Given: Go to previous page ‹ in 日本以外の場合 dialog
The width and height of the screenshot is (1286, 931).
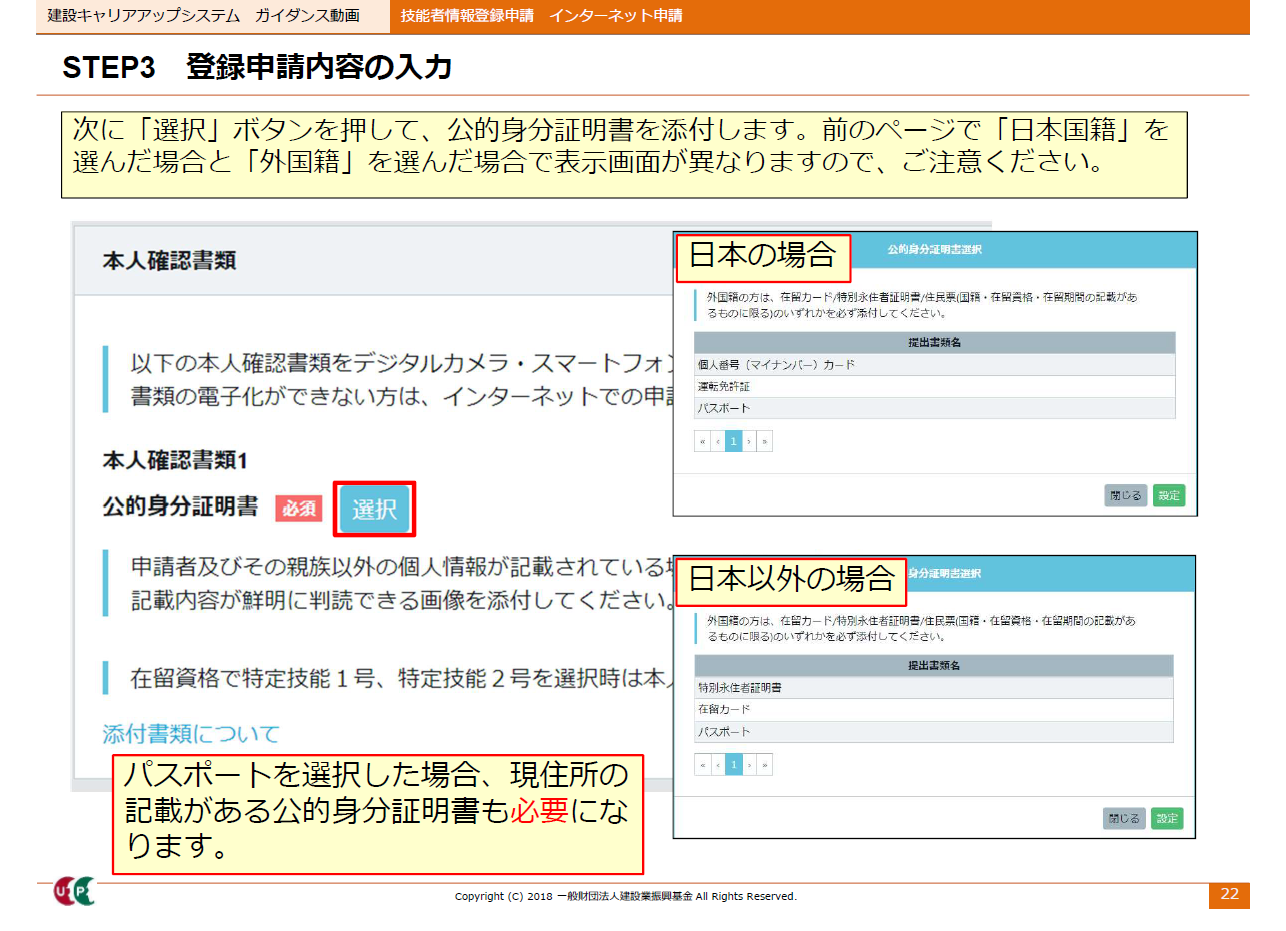Looking at the screenshot, I should click(x=718, y=765).
